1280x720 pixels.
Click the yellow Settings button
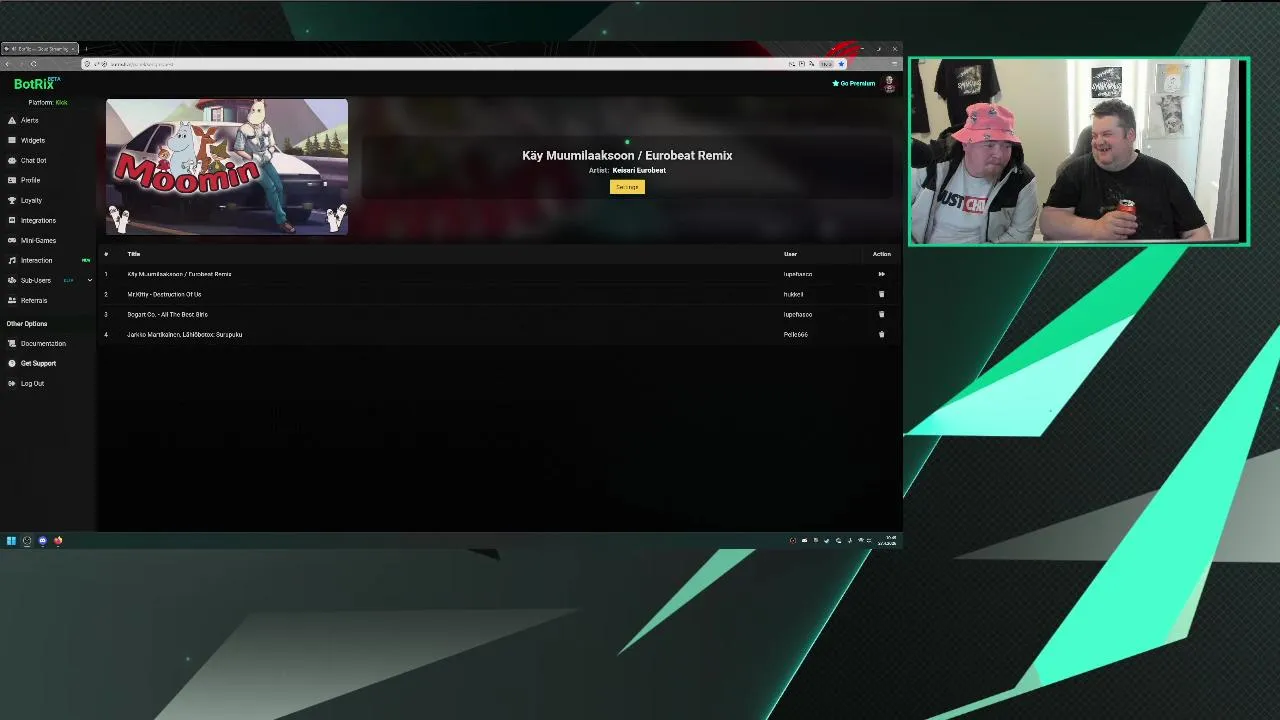pos(627,187)
